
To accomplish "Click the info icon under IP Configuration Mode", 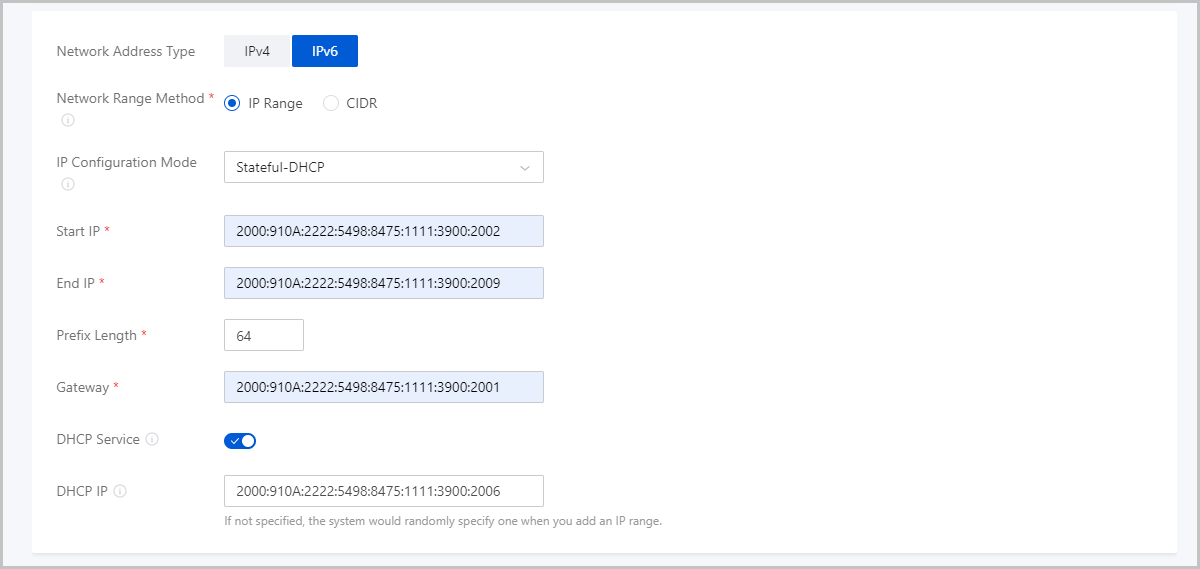I will pyautogui.click(x=68, y=184).
